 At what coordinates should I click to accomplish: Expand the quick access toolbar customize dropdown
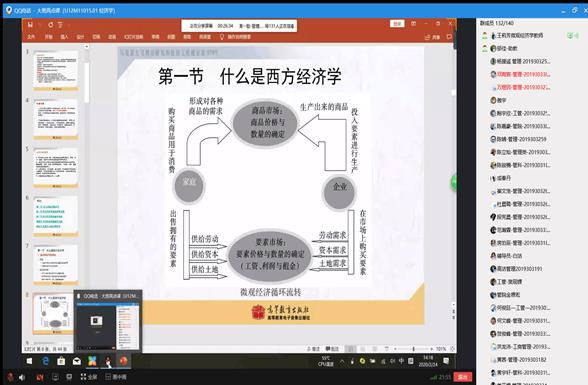click(60, 25)
